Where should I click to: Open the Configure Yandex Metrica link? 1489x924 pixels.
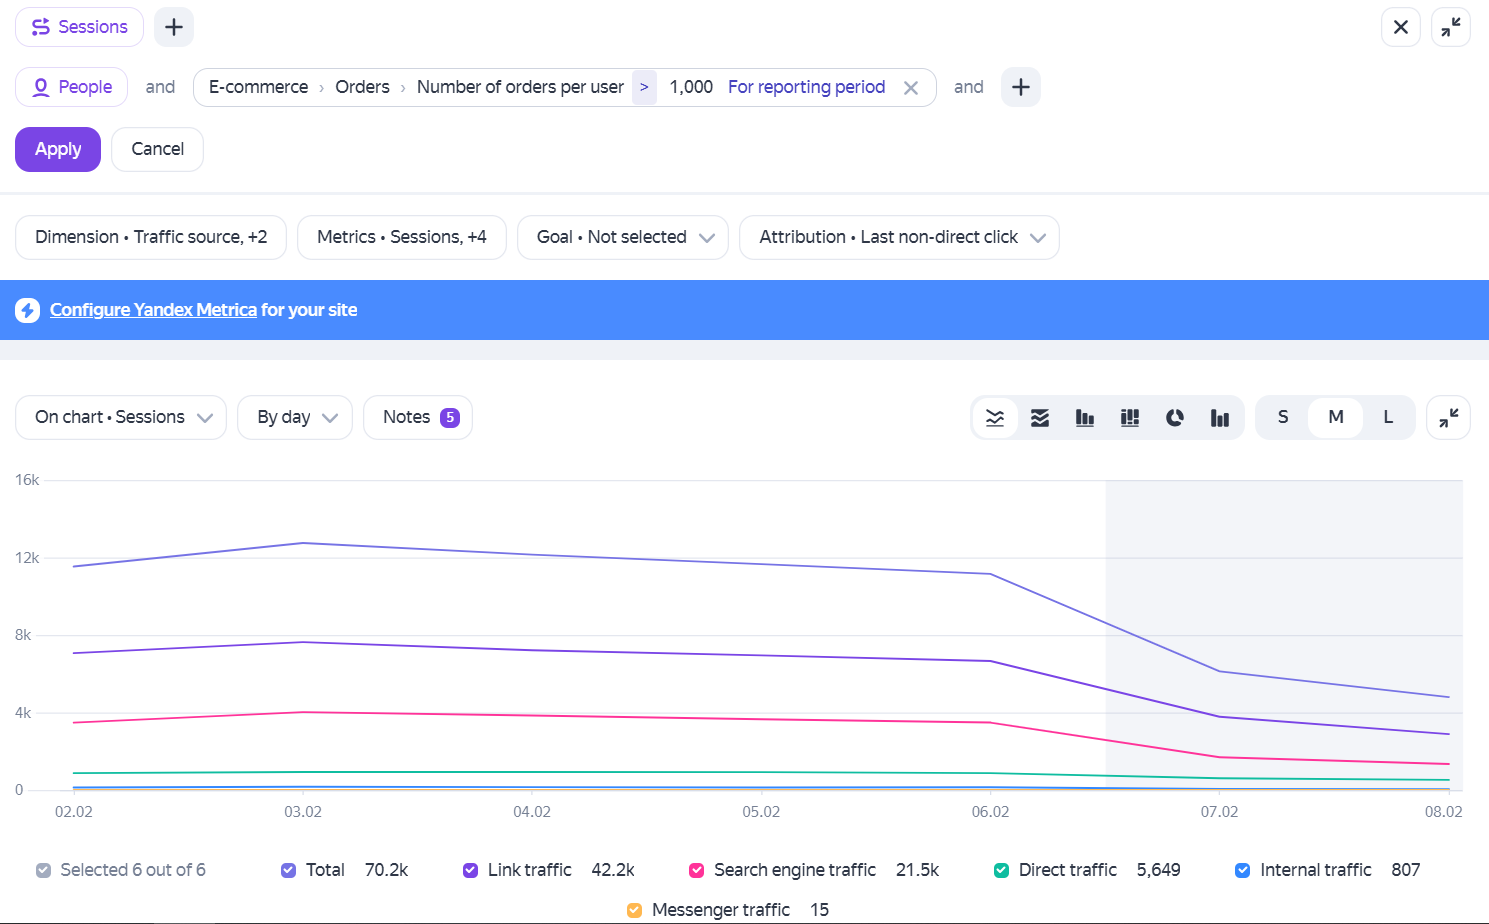(153, 310)
